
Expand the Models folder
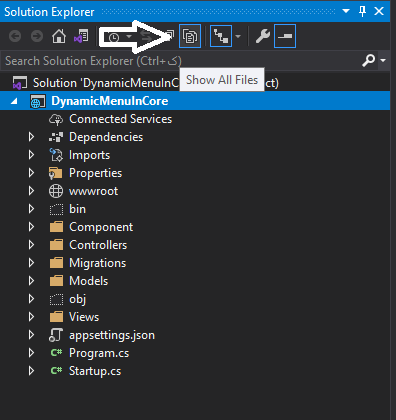(x=31, y=281)
